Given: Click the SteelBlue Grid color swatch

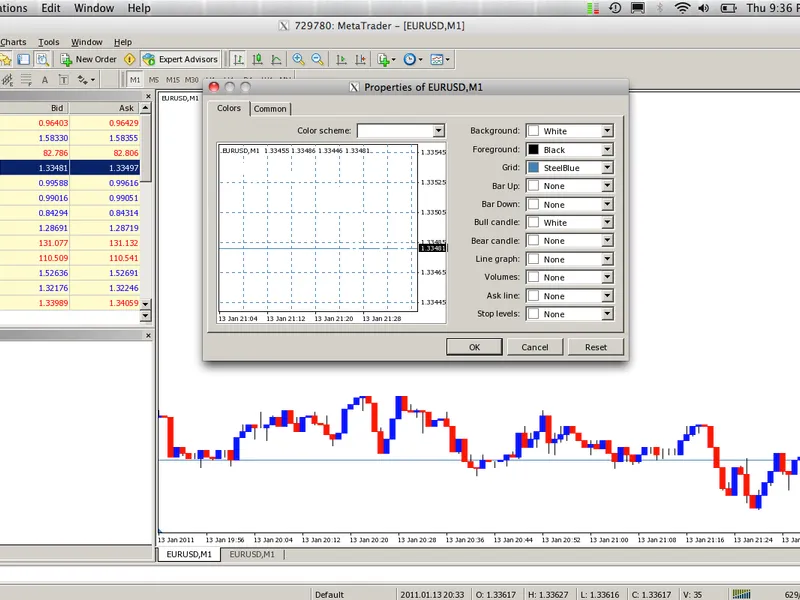Looking at the screenshot, I should click(533, 167).
